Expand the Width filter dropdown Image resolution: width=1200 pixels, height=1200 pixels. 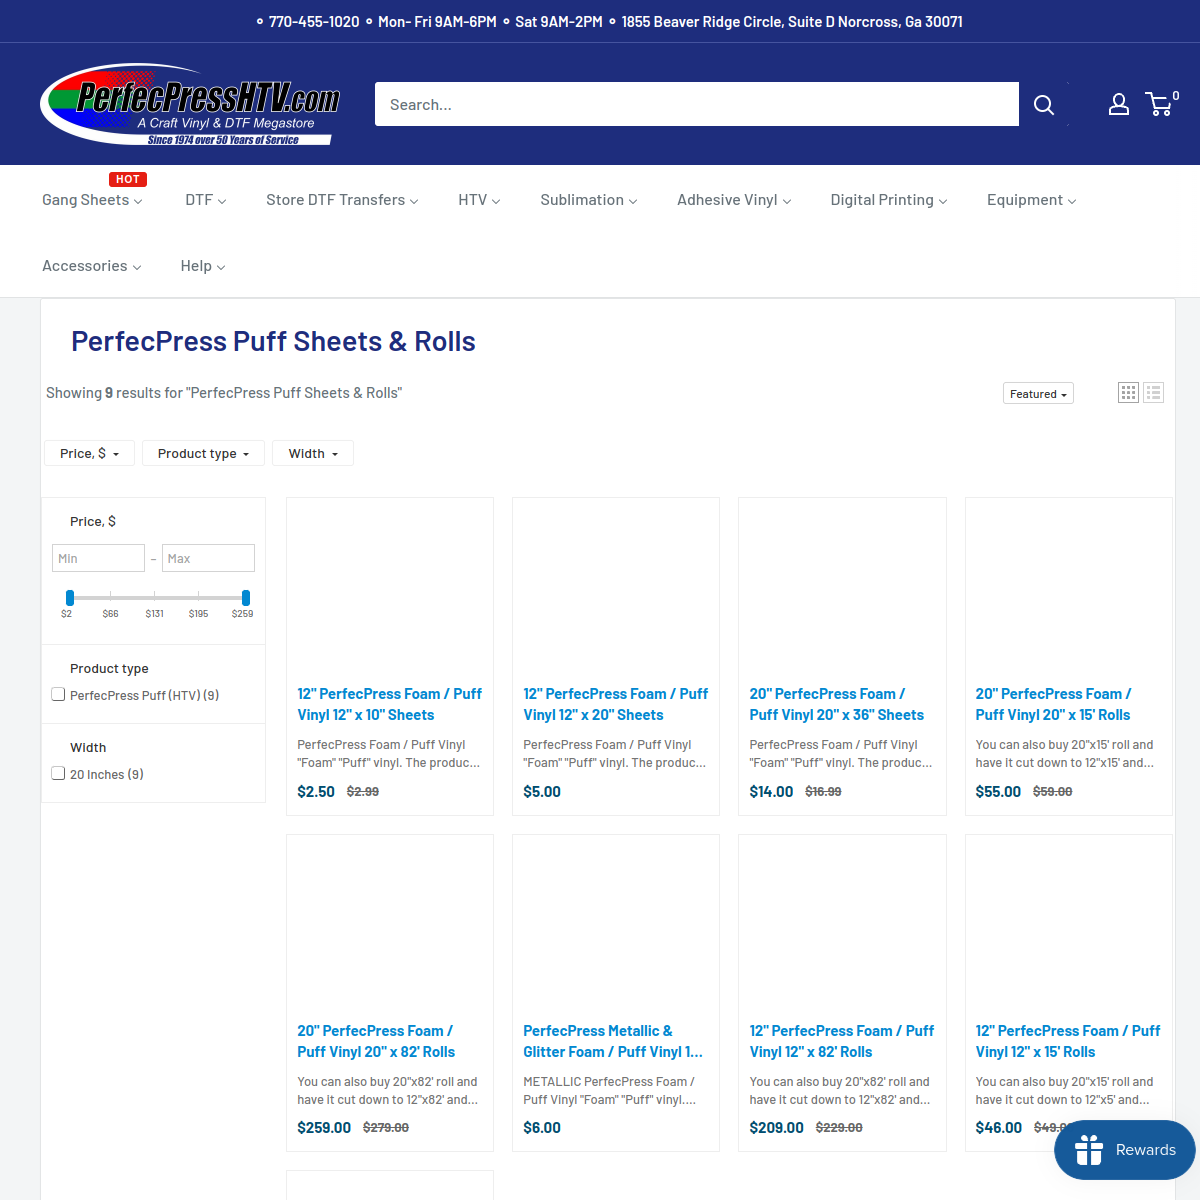[x=313, y=453]
